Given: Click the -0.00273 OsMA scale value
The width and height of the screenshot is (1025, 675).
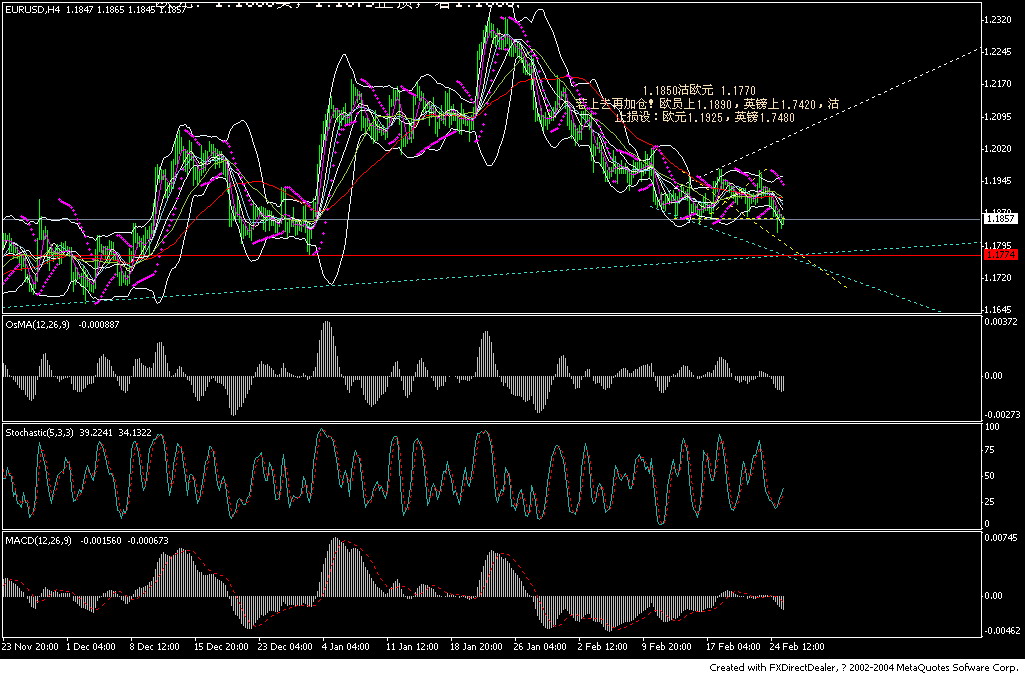Looking at the screenshot, I should [x=1003, y=414].
